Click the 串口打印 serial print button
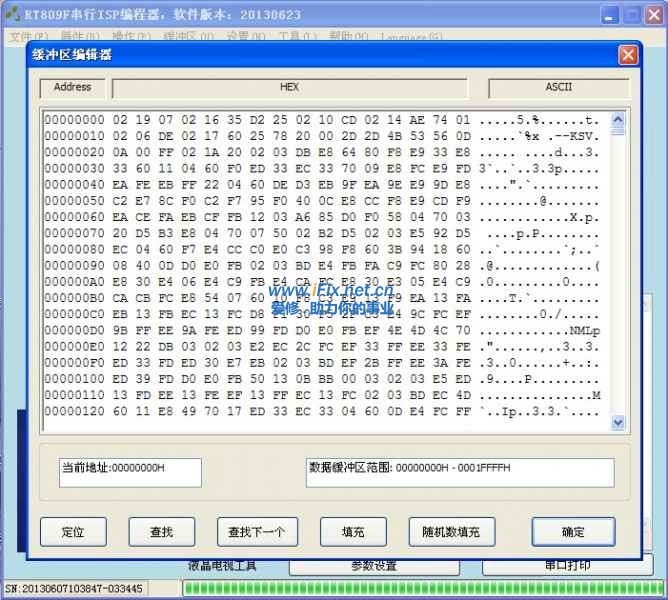Viewport: 668px width, 600px height. (568, 566)
